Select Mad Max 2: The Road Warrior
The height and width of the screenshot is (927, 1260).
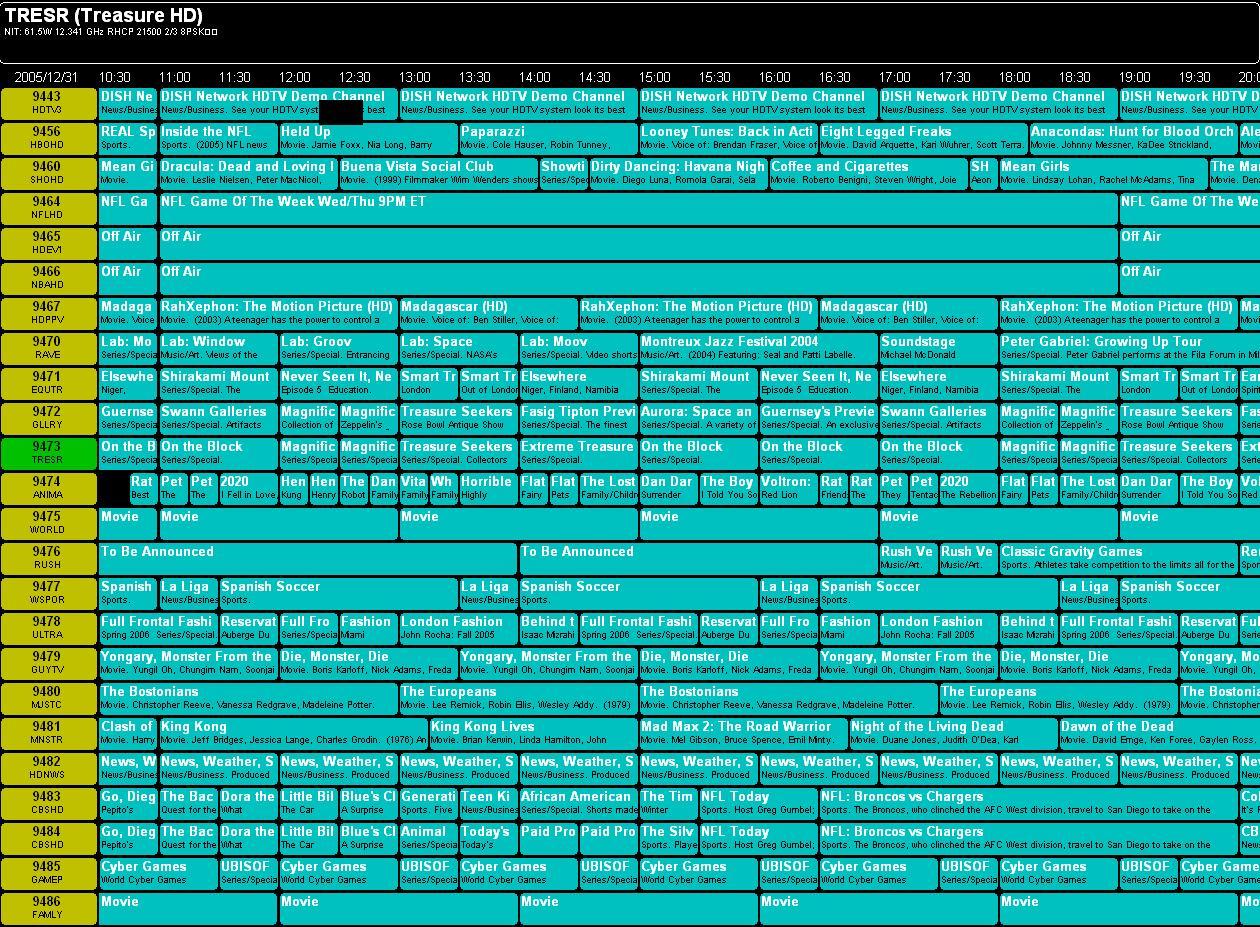pyautogui.click(x=743, y=733)
